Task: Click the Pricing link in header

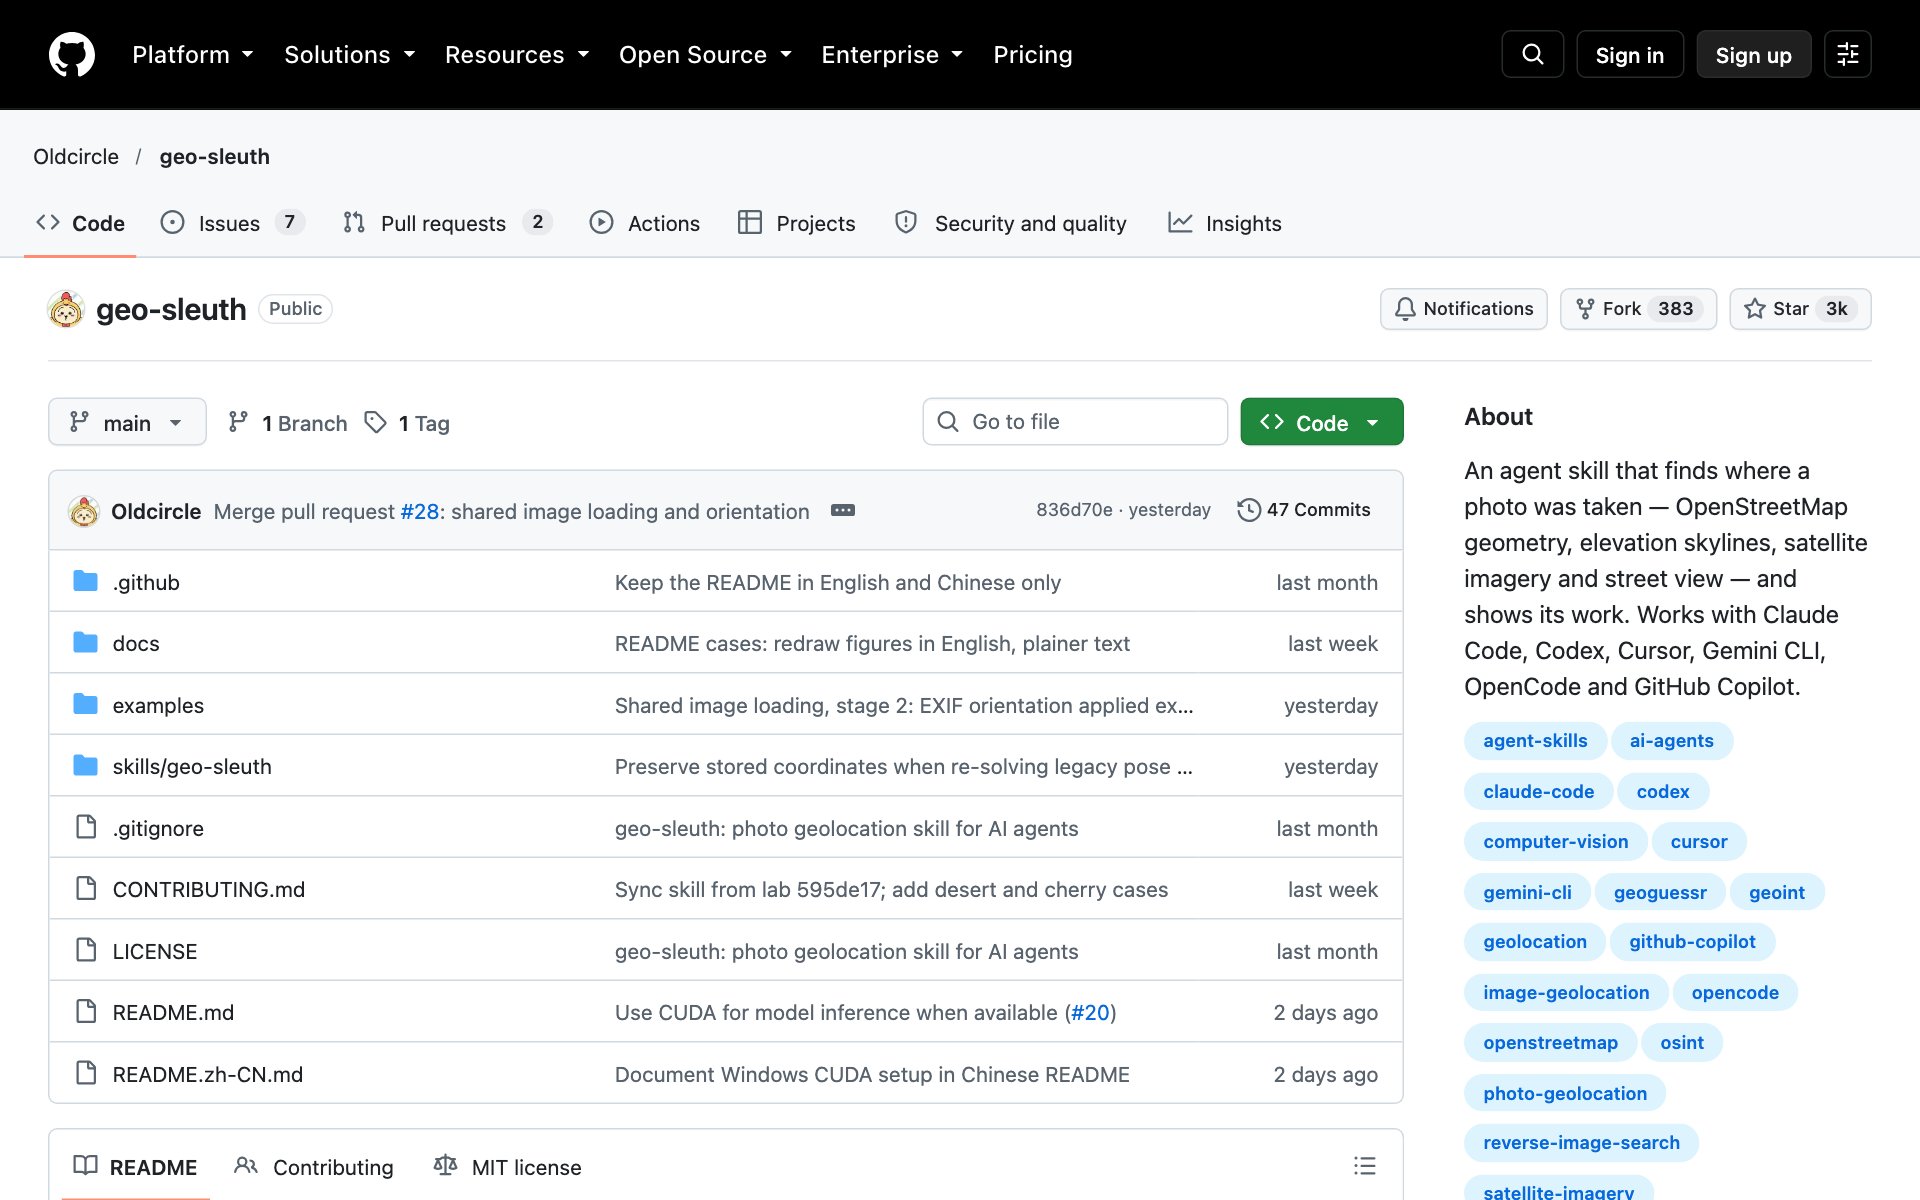Action: click(1032, 55)
